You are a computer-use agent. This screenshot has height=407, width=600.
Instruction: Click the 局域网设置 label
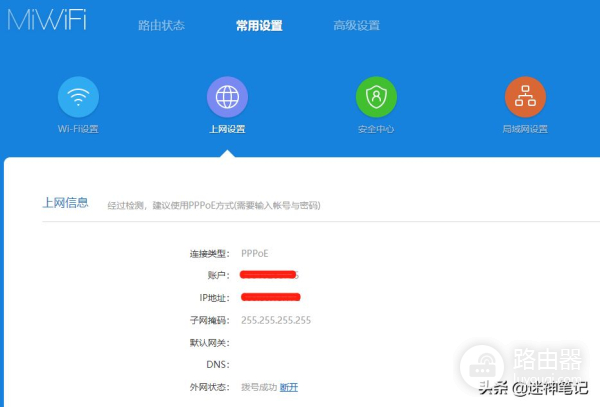[525, 129]
